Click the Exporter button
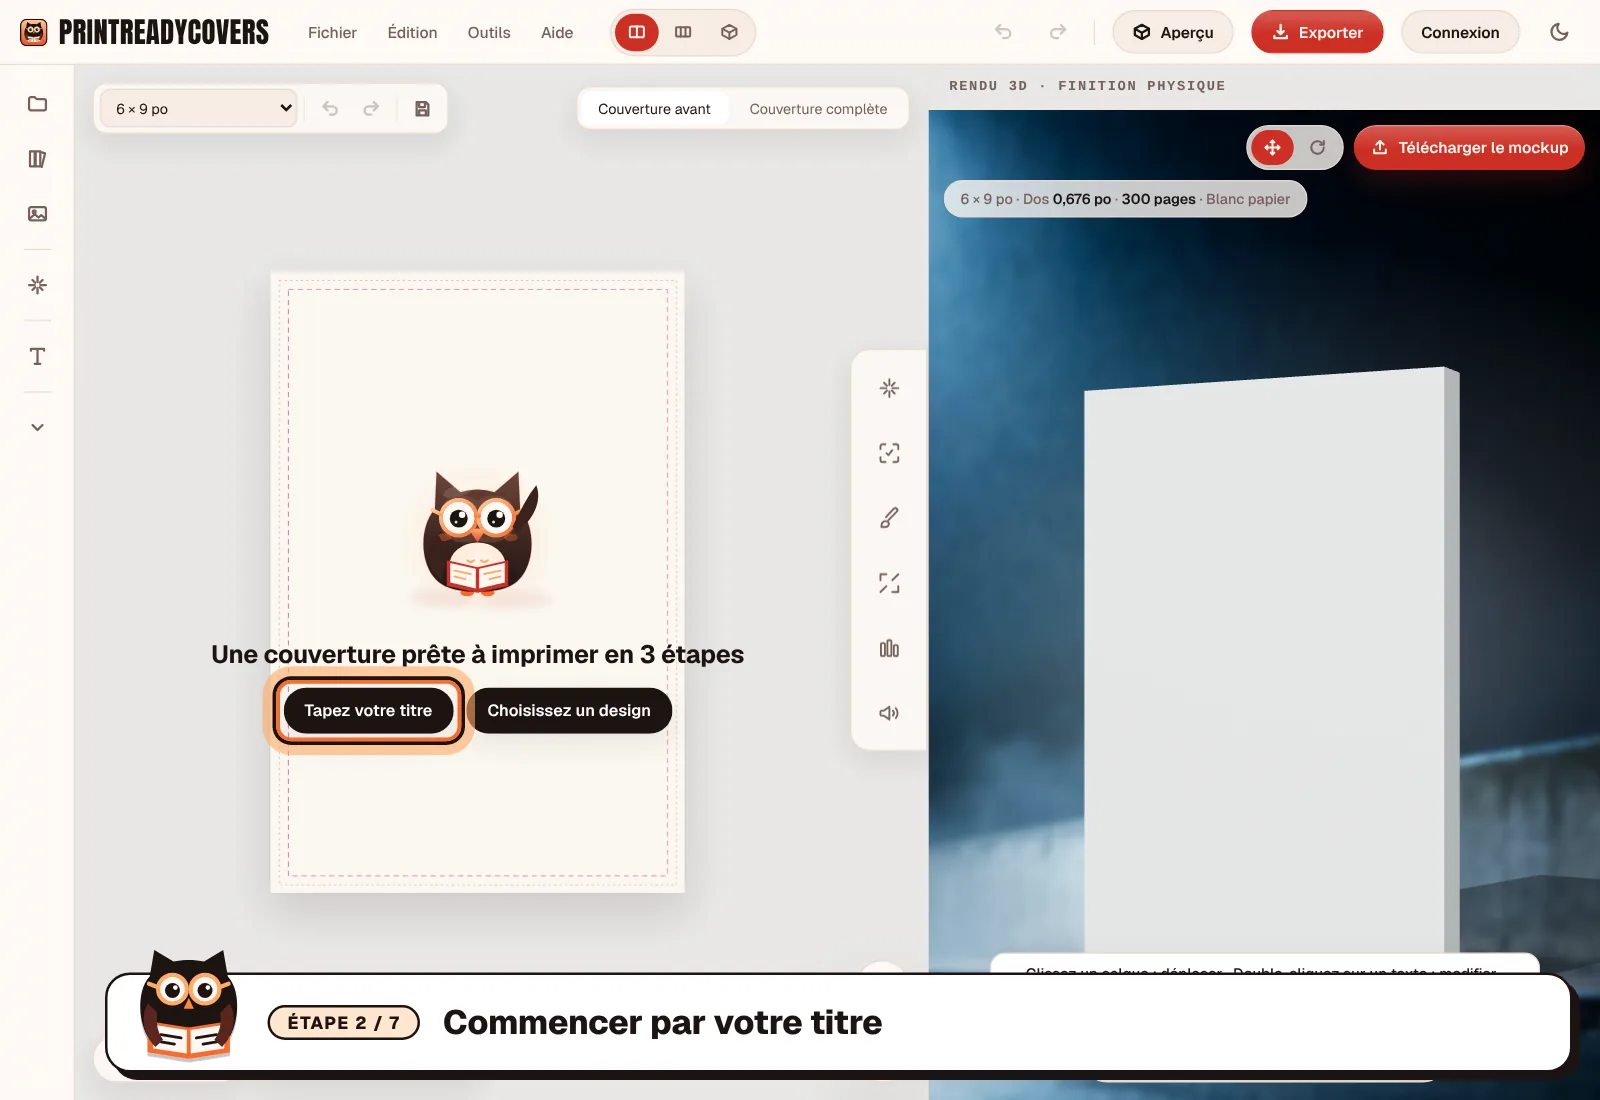 point(1317,32)
